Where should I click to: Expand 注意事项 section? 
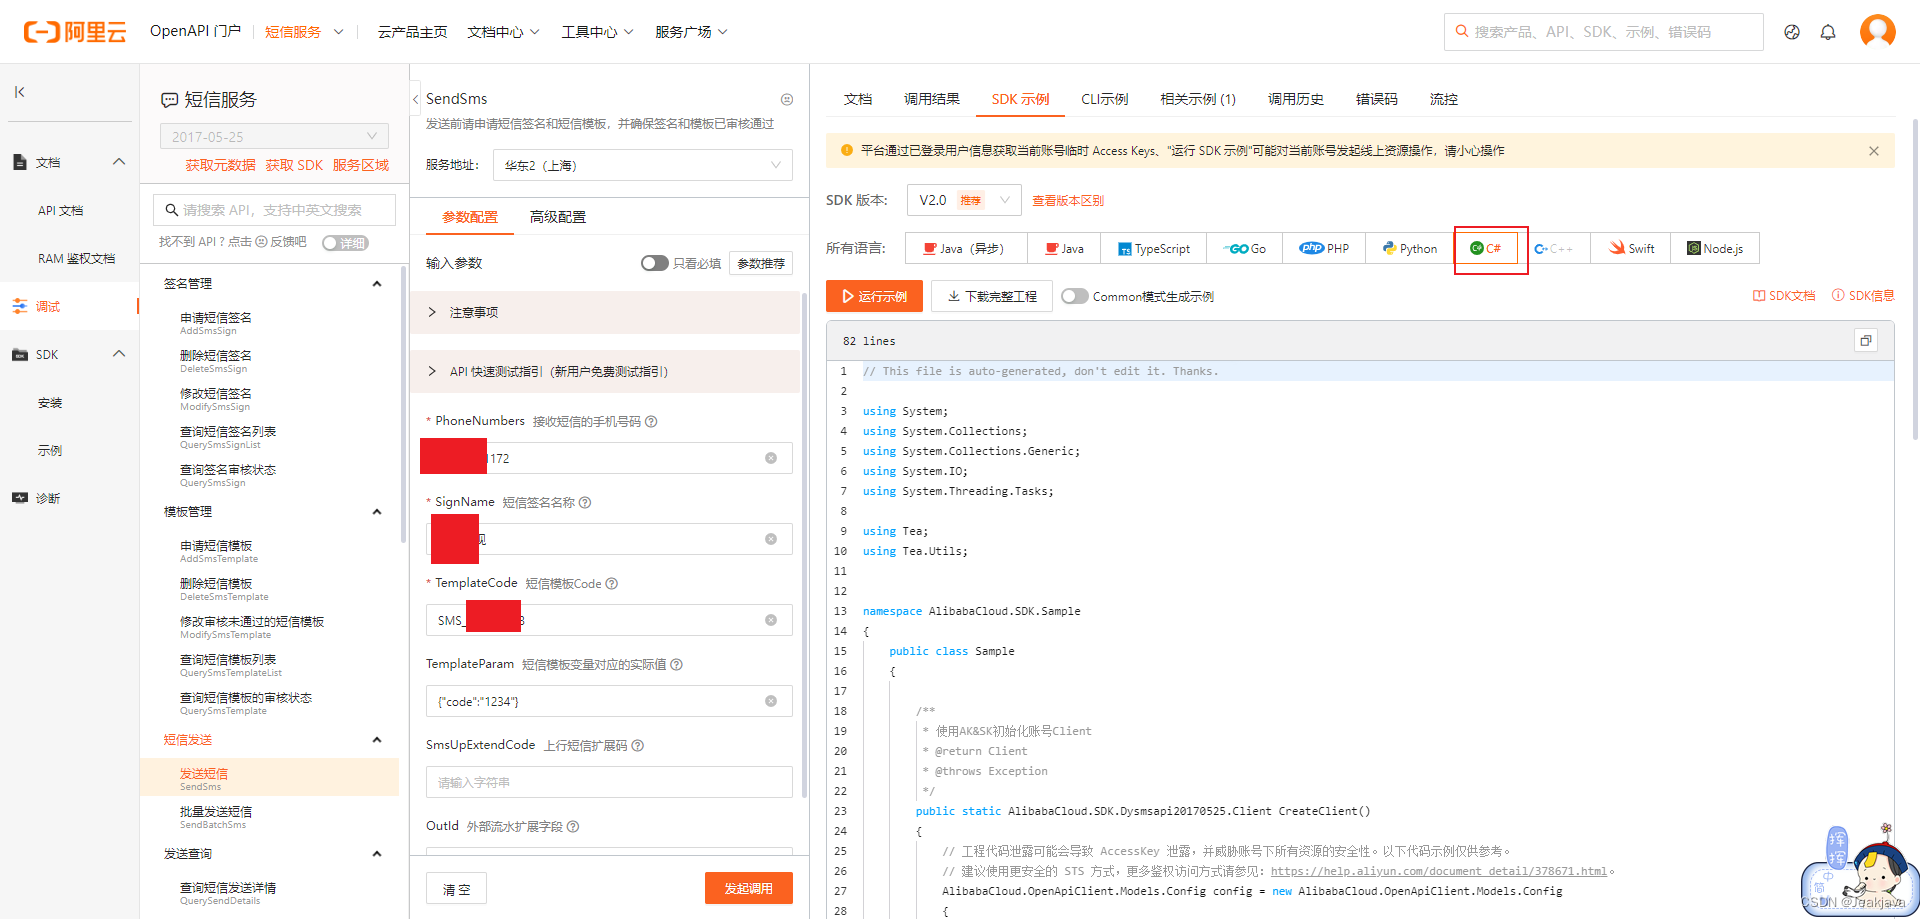(x=605, y=312)
